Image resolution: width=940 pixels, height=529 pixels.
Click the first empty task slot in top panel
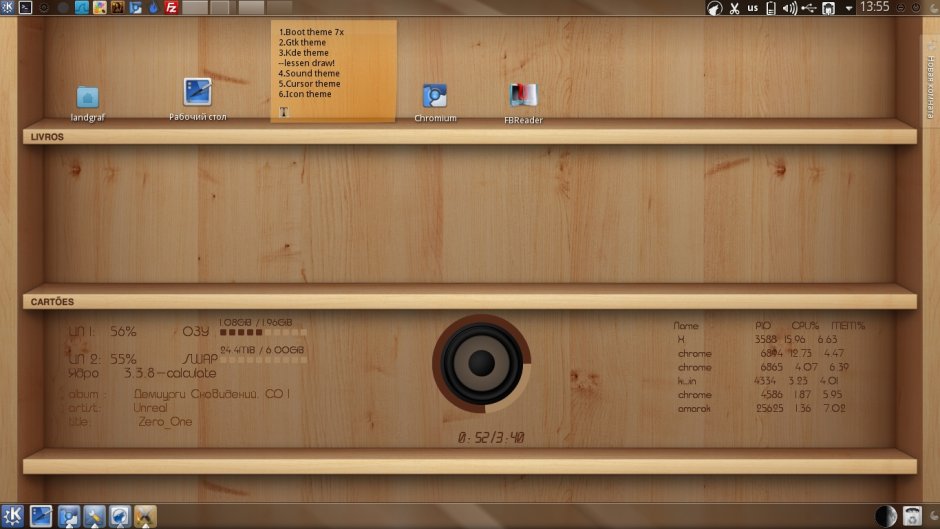tap(194, 8)
